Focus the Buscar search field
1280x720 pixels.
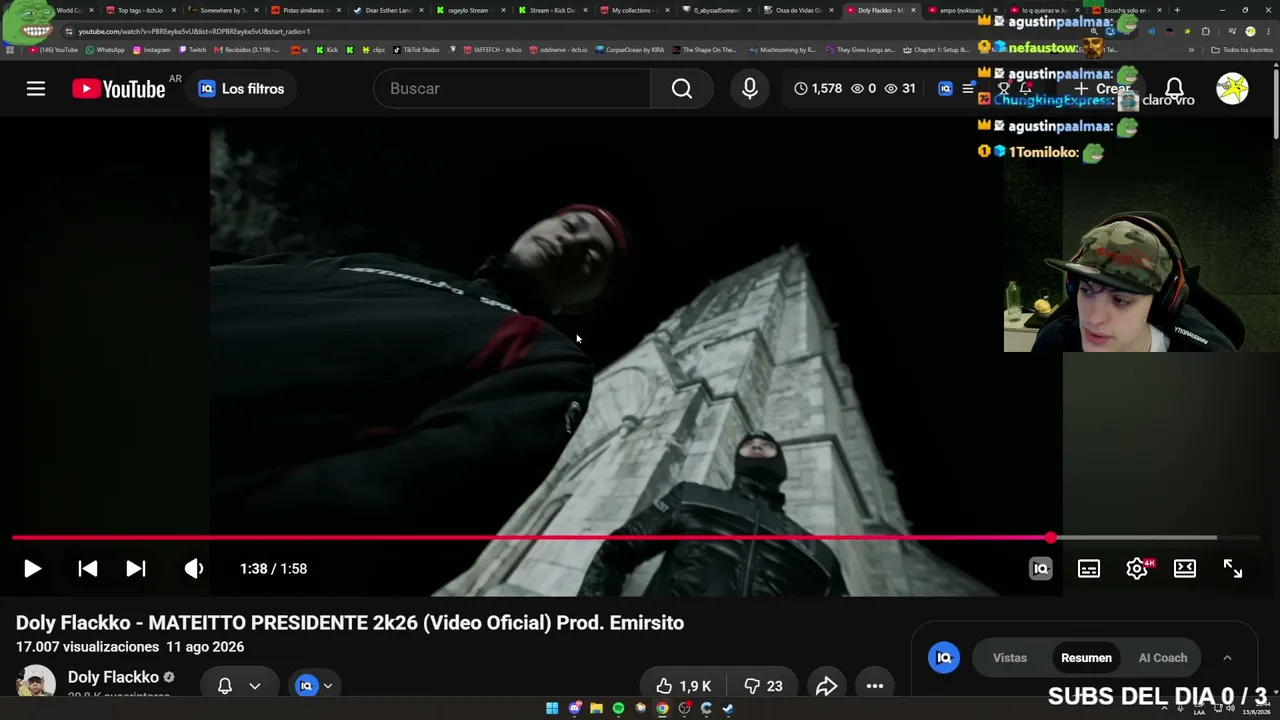[x=512, y=89]
